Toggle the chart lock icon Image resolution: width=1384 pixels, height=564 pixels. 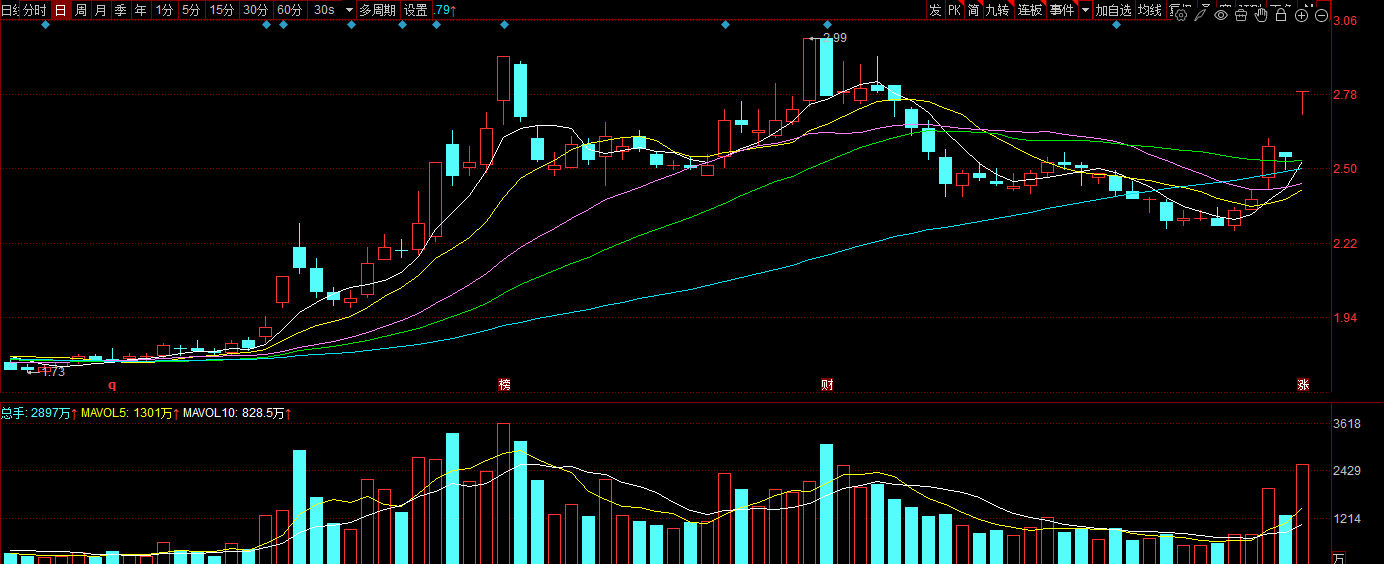1281,15
